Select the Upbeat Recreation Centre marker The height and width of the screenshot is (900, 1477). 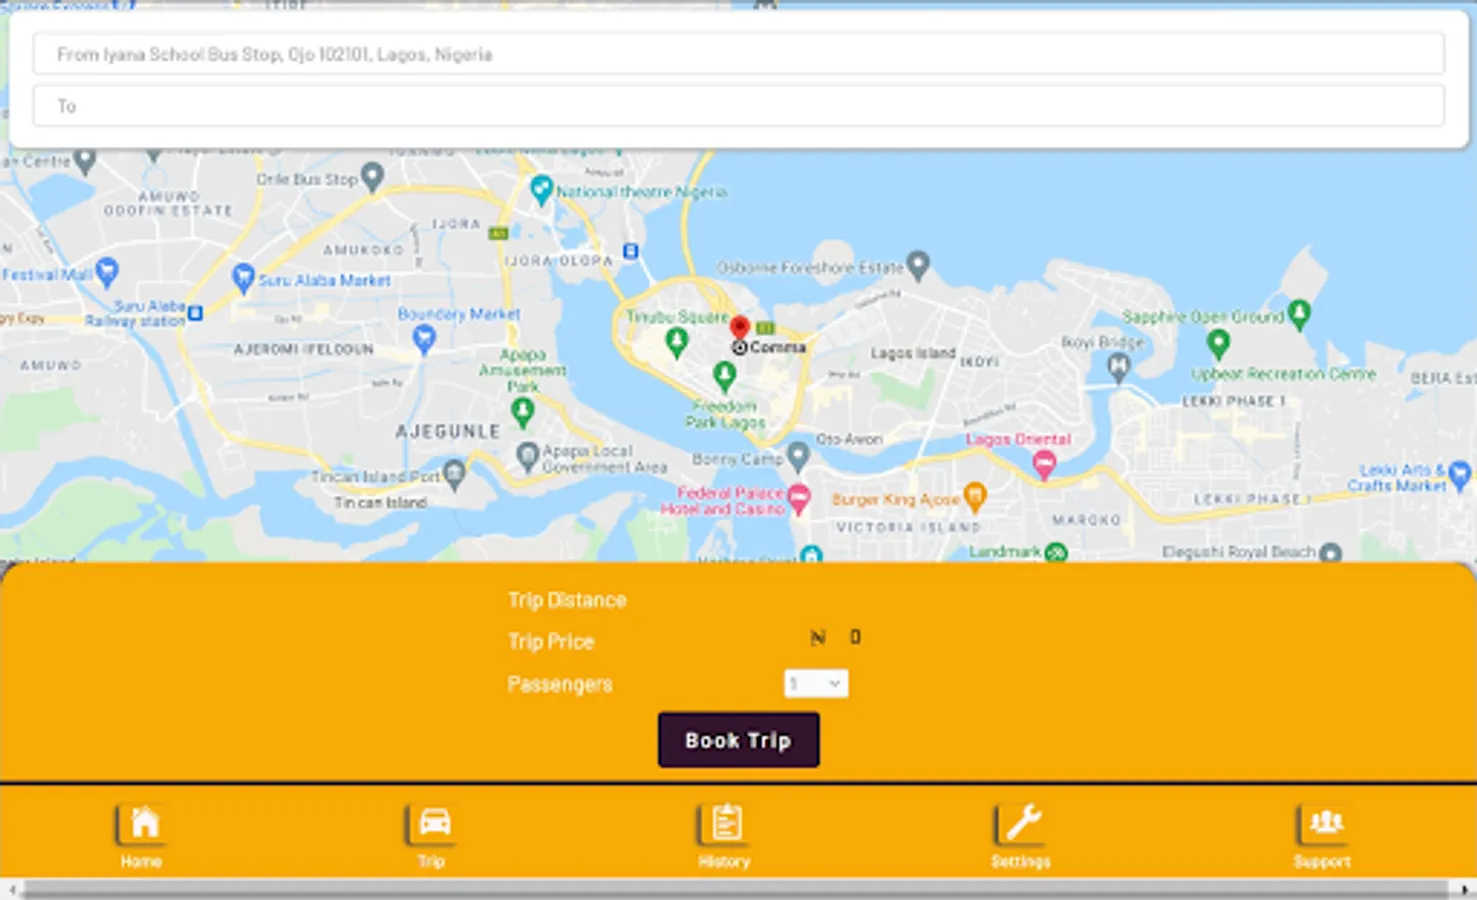coord(1218,345)
